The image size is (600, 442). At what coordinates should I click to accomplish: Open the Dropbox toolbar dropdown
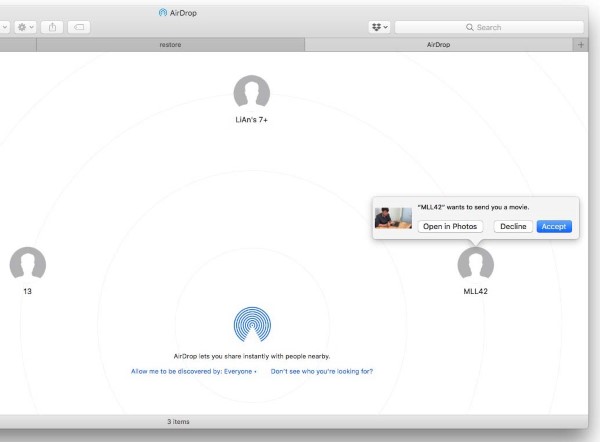(380, 27)
